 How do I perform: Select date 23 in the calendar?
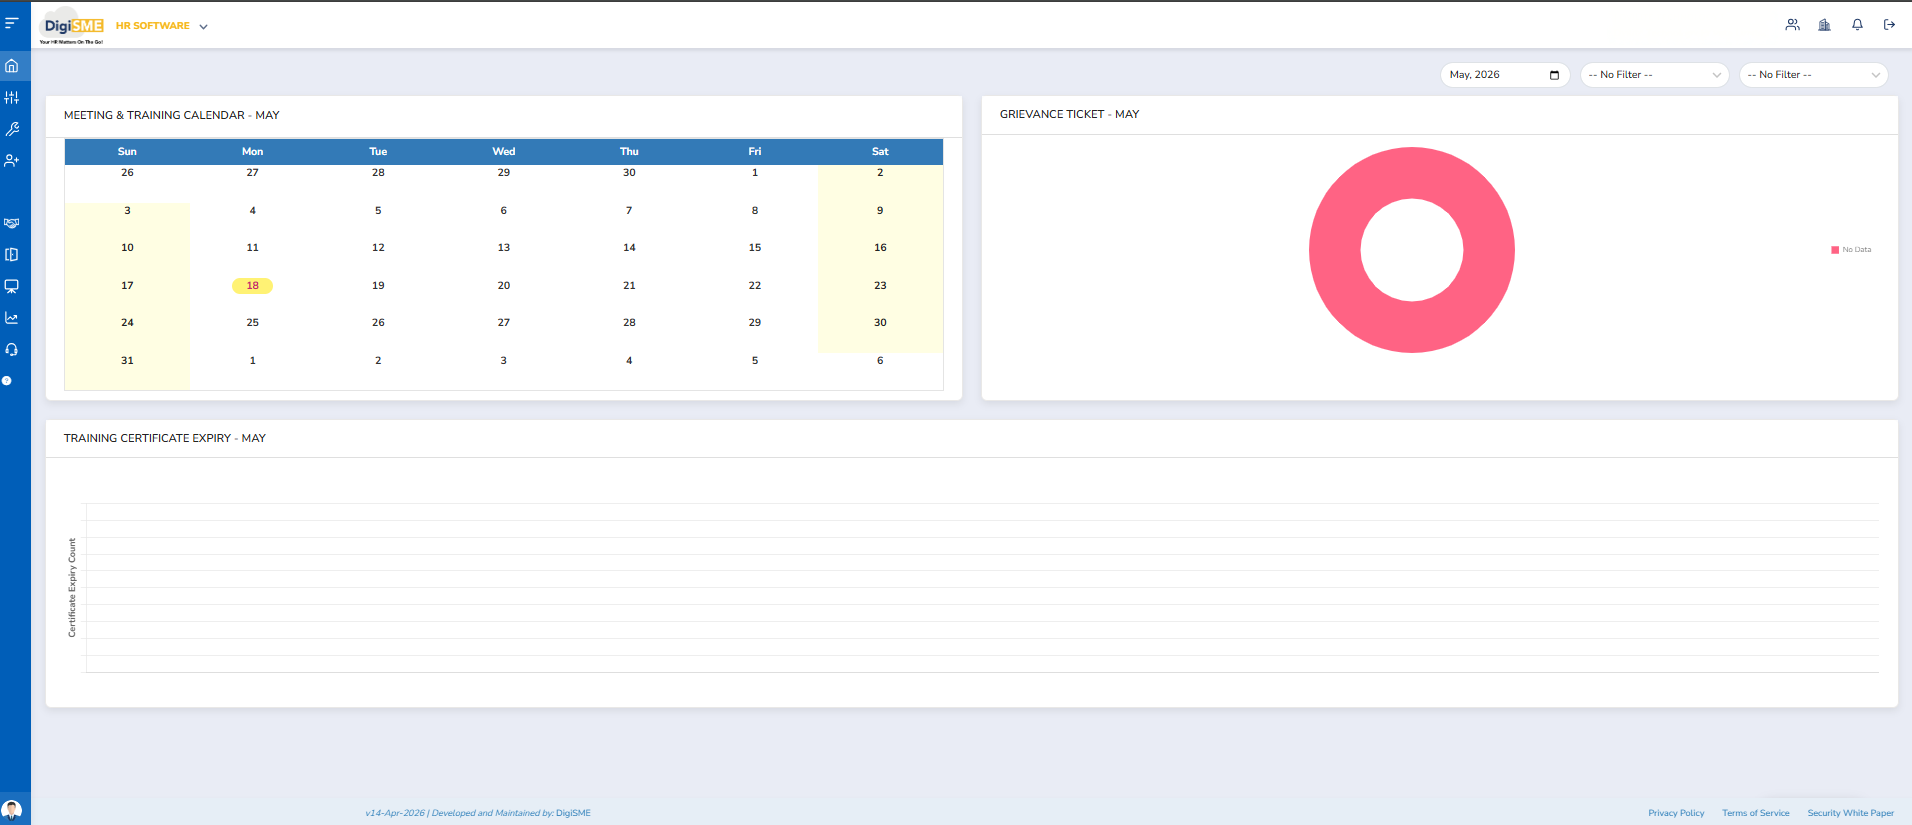coord(880,286)
